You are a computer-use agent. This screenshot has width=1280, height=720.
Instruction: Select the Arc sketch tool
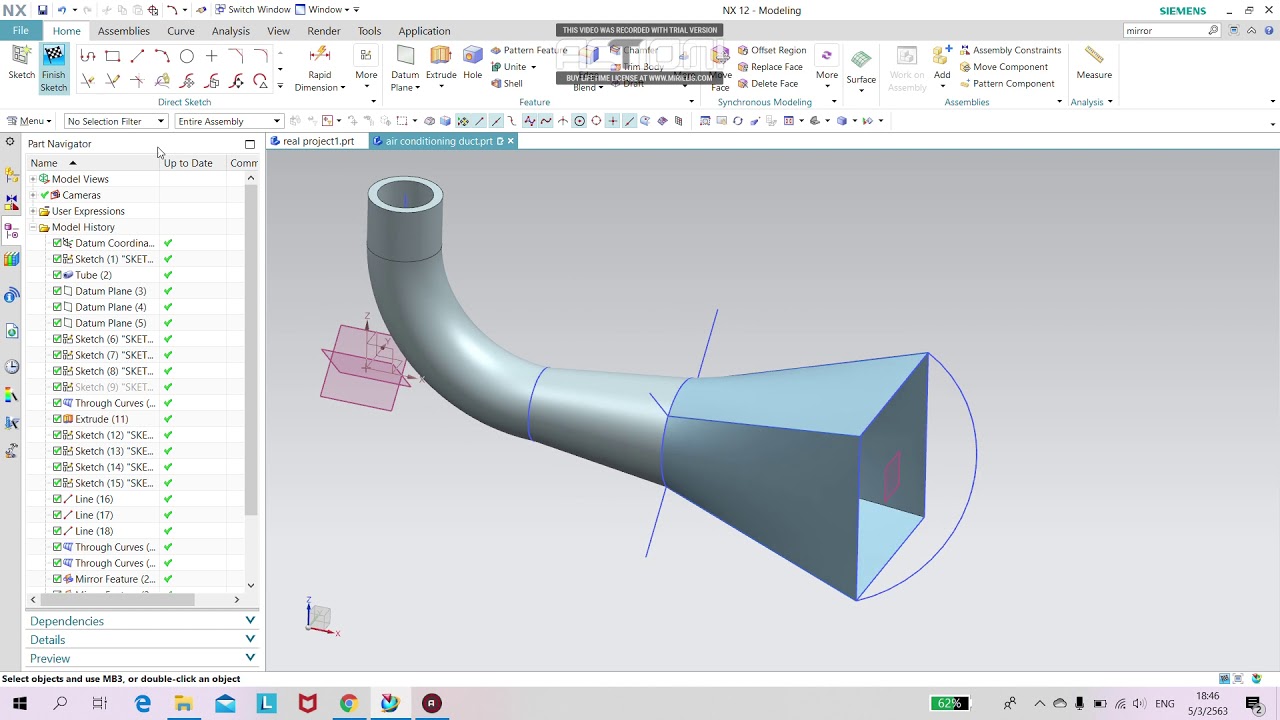(162, 57)
